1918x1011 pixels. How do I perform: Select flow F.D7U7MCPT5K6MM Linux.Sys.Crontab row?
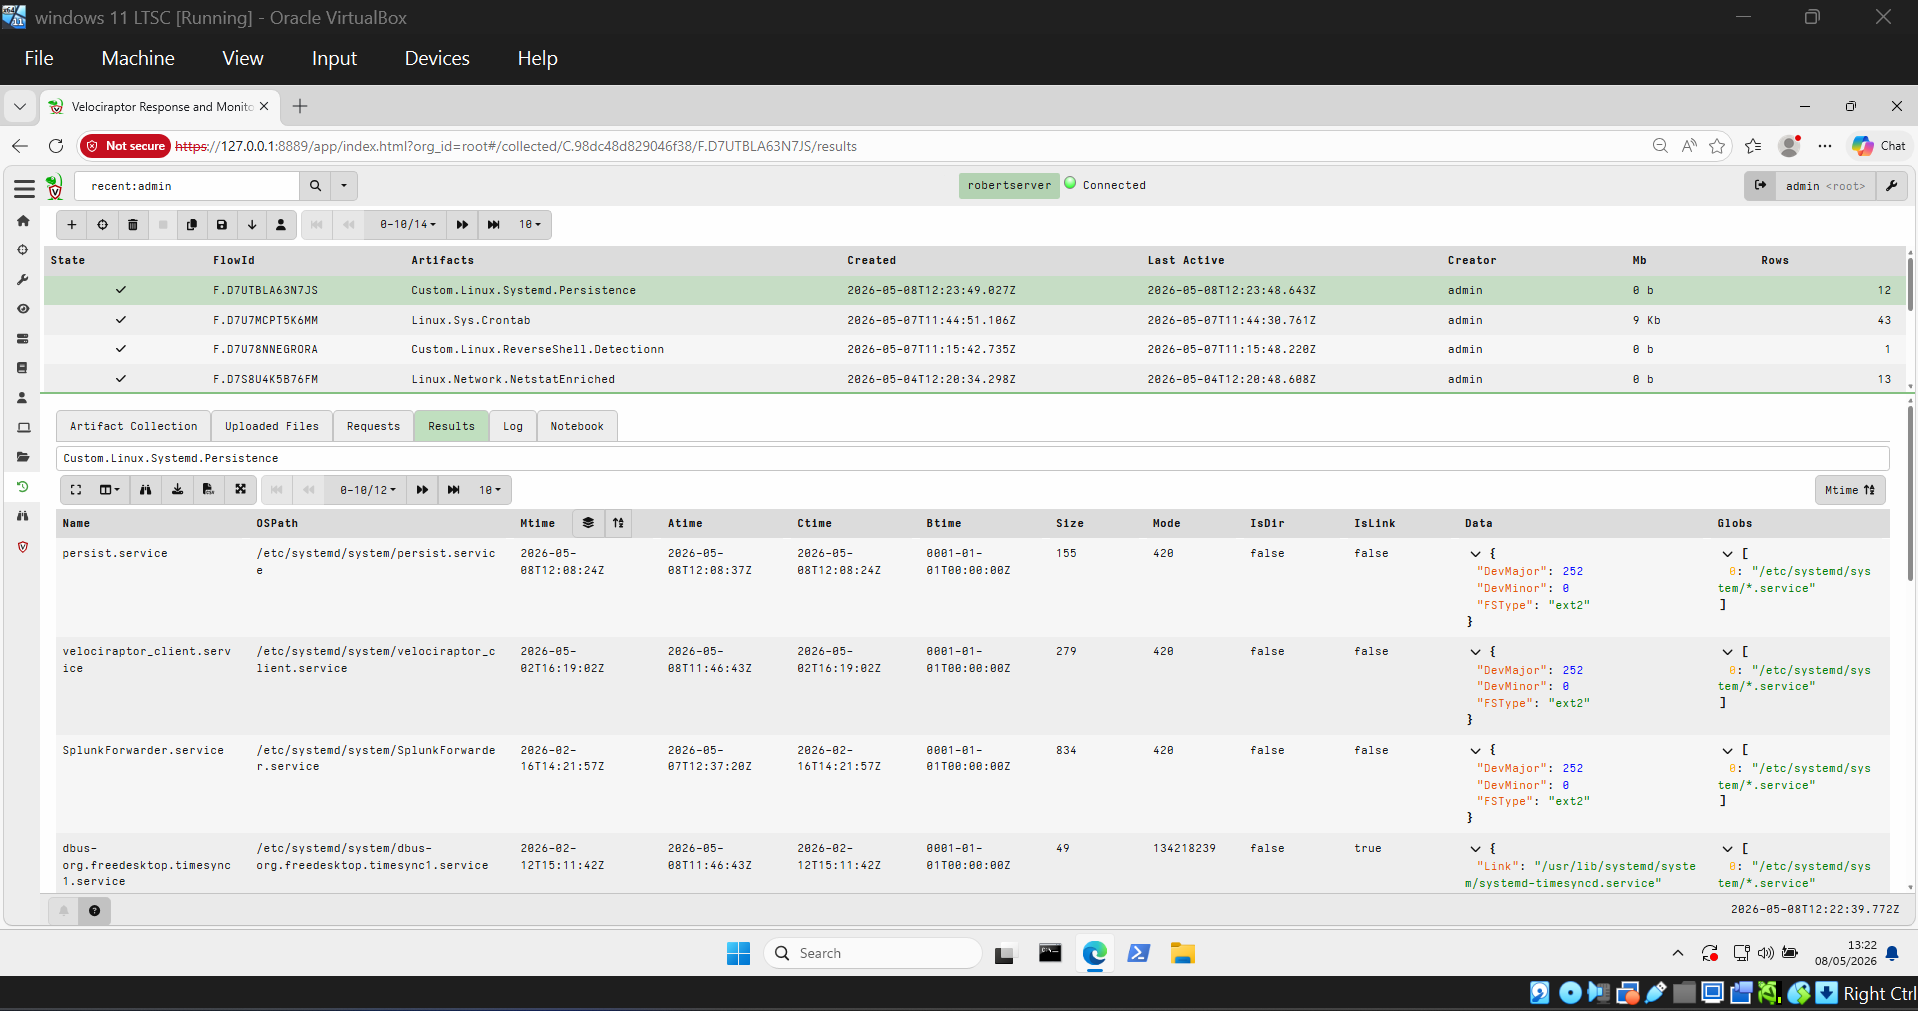pyautogui.click(x=975, y=320)
